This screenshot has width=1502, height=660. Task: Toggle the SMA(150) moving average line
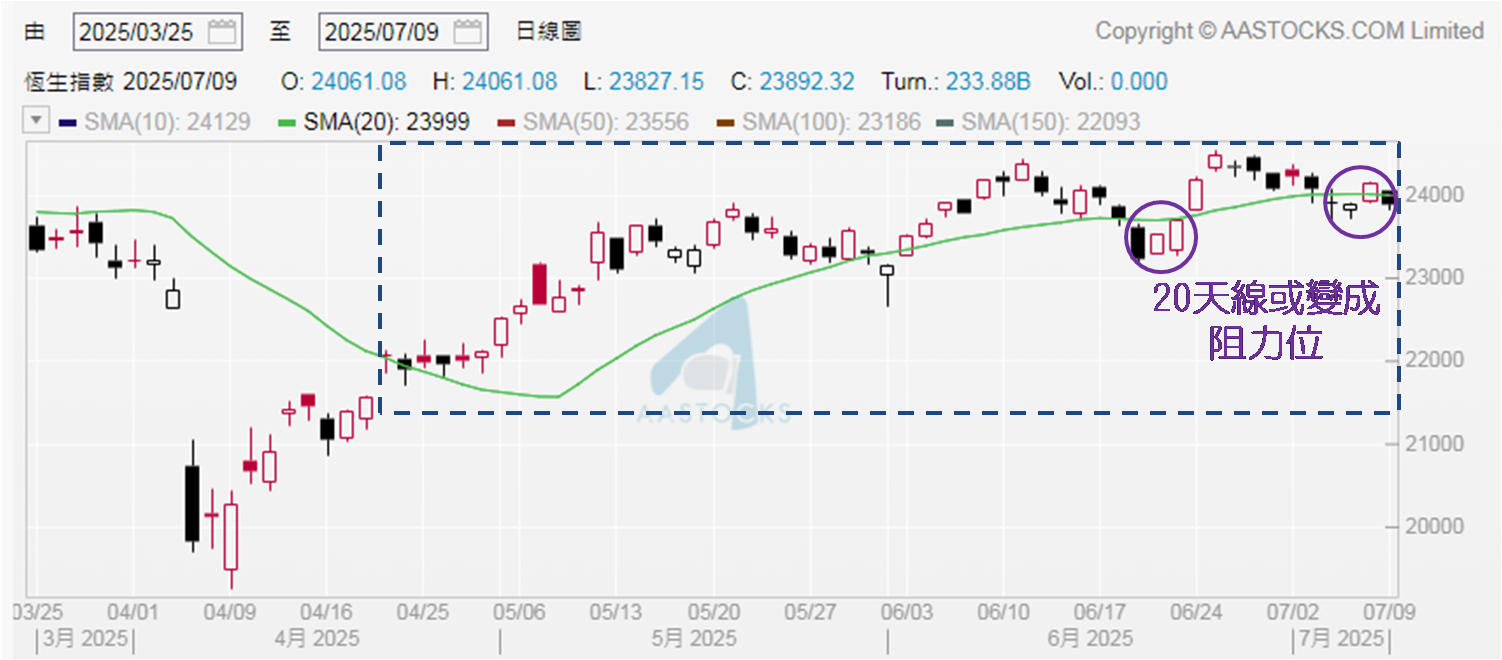tap(1038, 122)
